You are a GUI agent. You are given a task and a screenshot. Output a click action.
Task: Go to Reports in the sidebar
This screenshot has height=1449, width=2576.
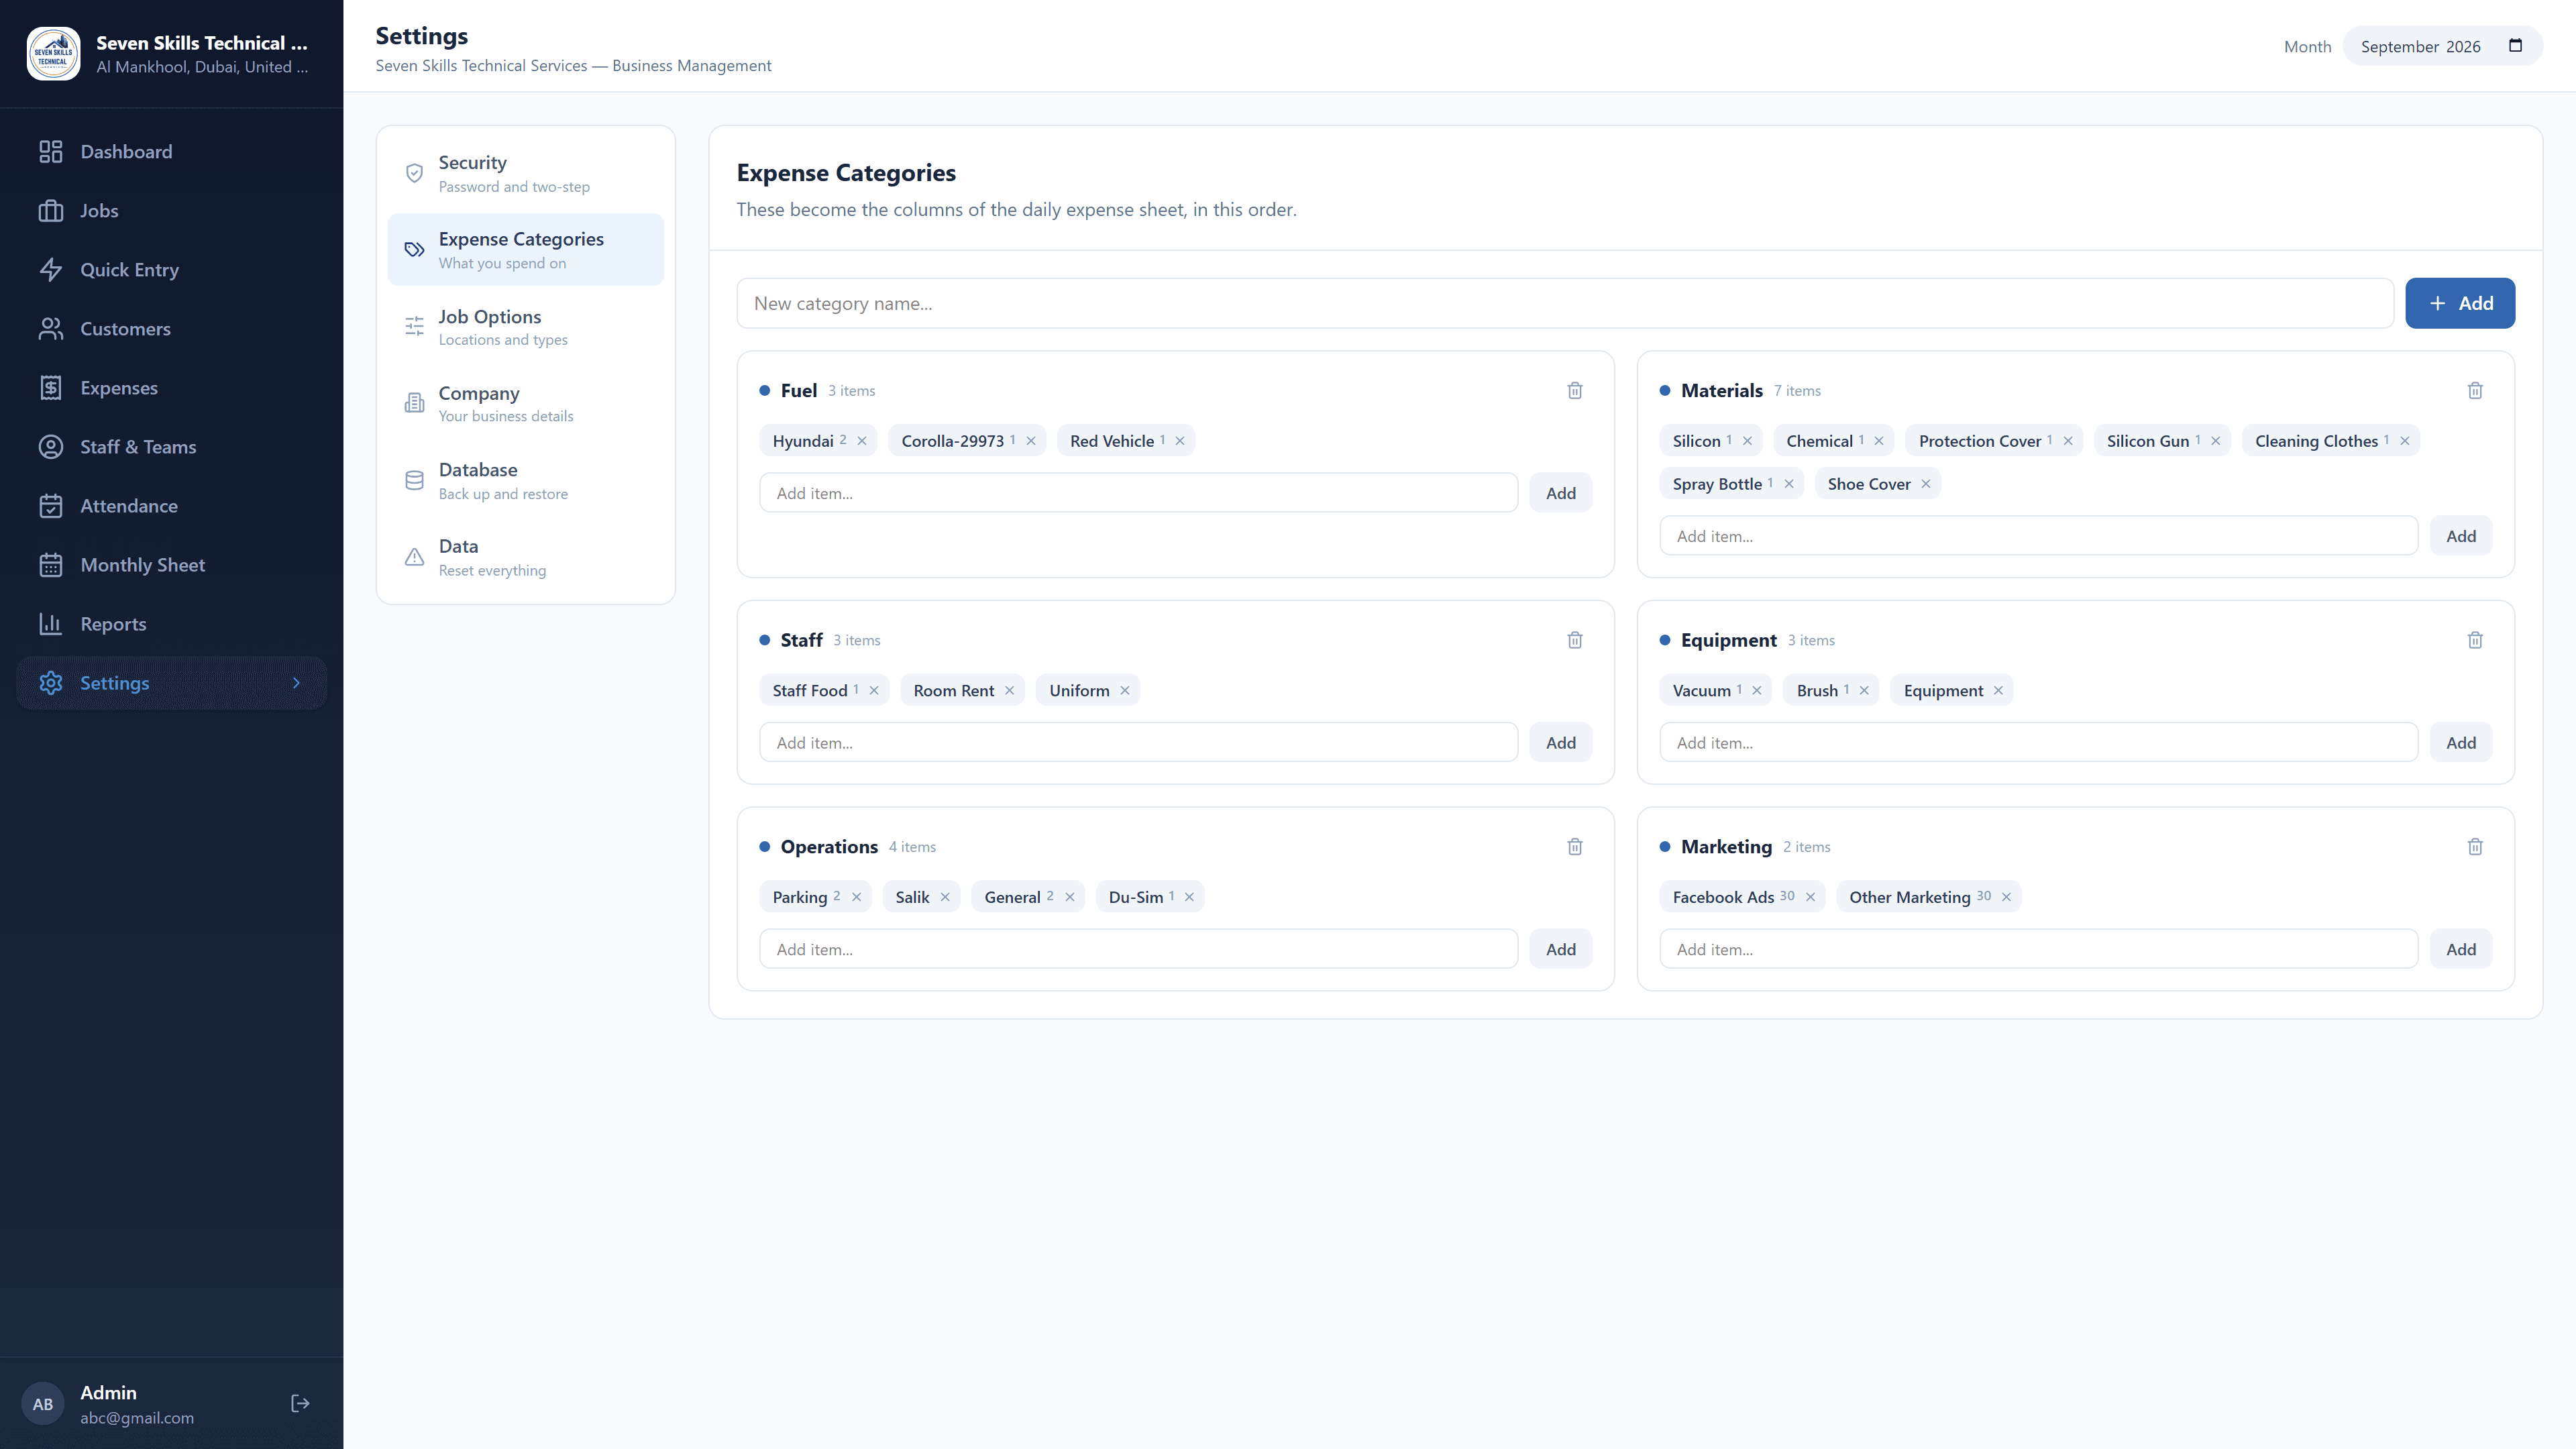tap(171, 624)
